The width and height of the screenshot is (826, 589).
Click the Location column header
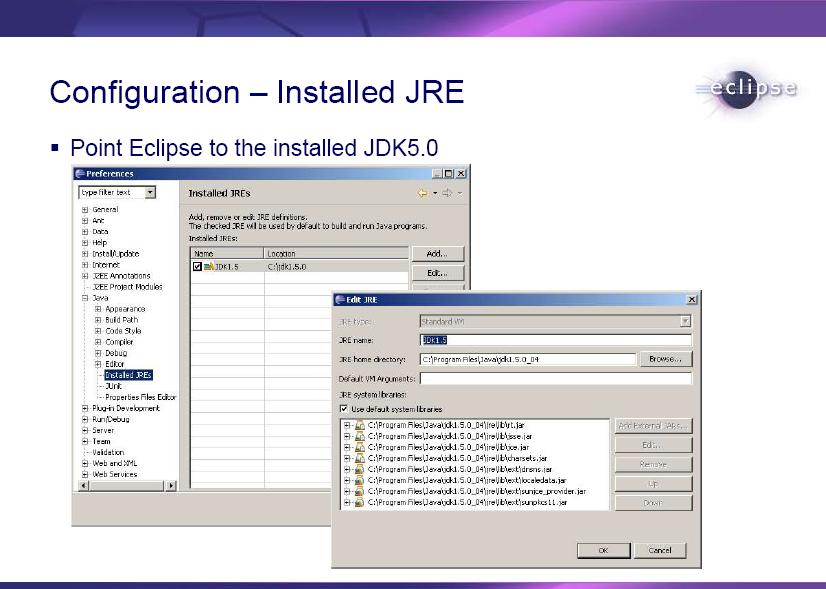click(x=336, y=253)
